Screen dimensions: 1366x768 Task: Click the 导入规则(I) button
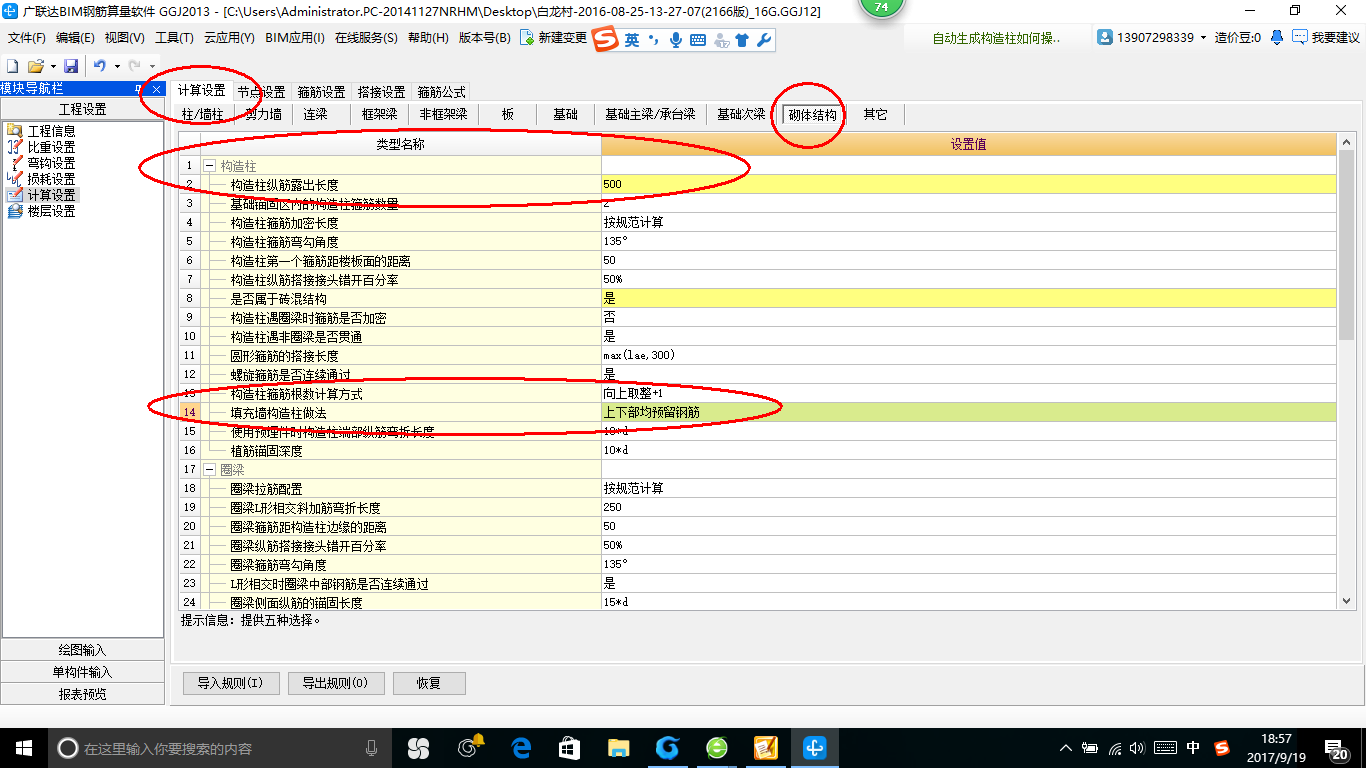[230, 683]
